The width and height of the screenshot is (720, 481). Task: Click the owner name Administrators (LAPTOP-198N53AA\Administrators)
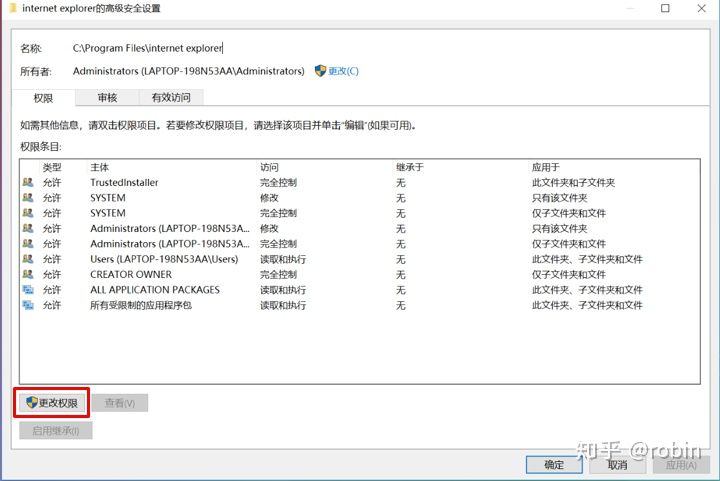189,71
